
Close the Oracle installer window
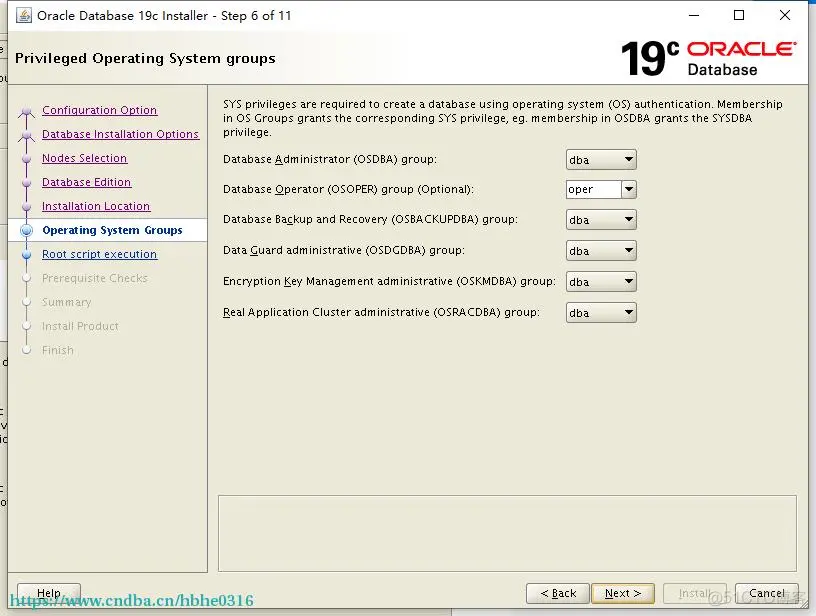[x=785, y=16]
